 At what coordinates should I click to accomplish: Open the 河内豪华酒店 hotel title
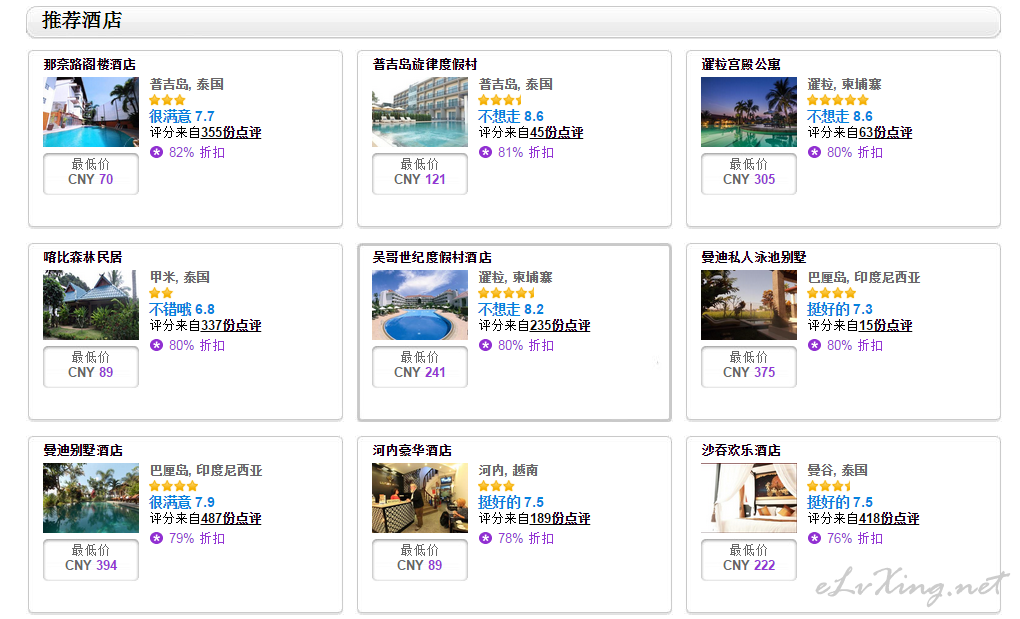coord(412,451)
